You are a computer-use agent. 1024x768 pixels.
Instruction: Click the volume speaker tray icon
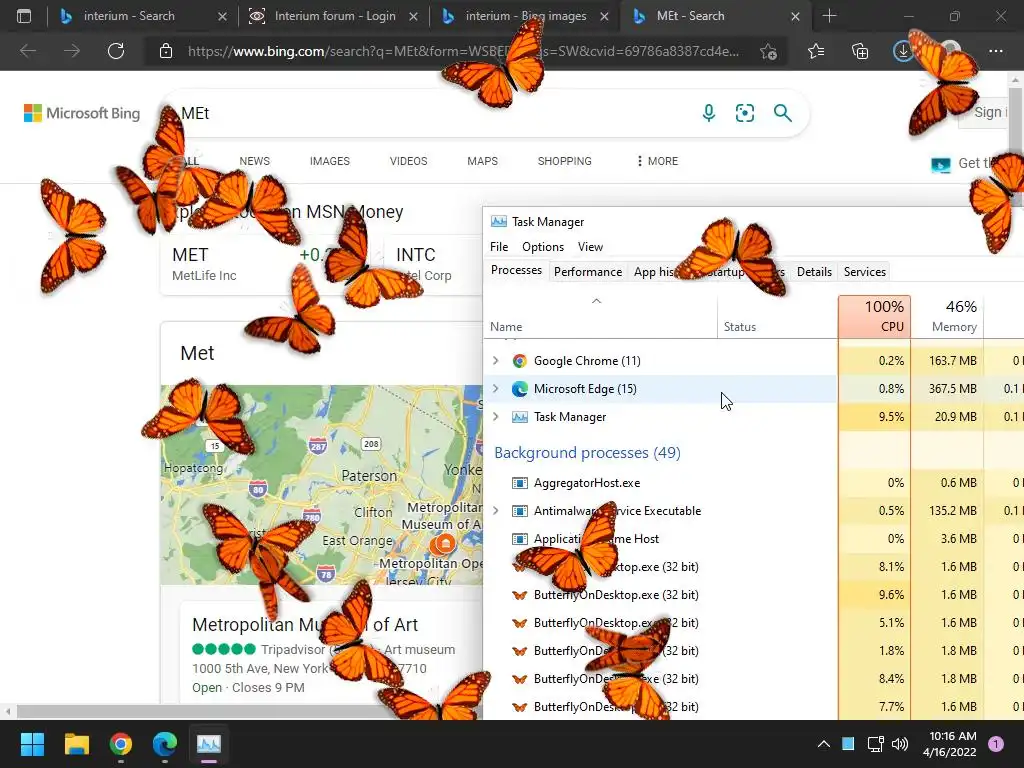pyautogui.click(x=900, y=744)
